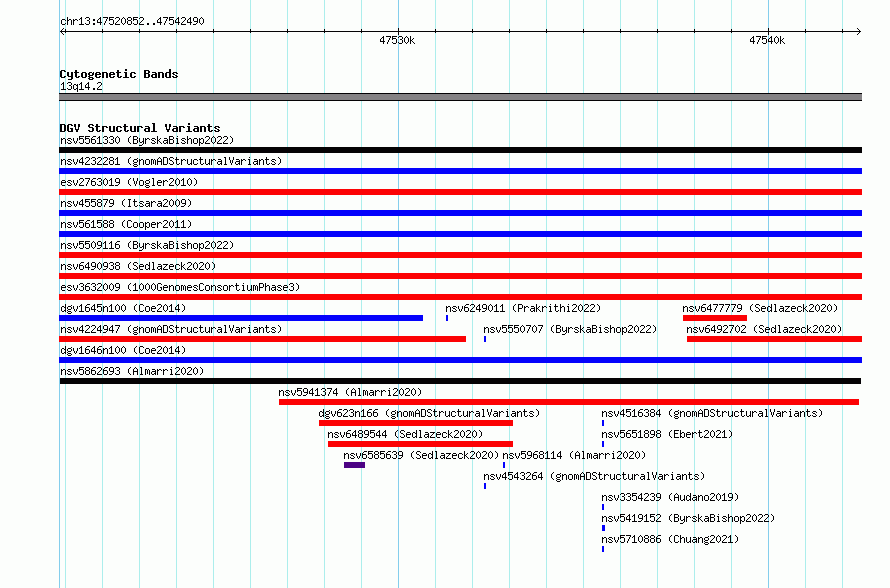Select the Cytogenetic Bands track title
This screenshot has height=588, width=890.
click(x=119, y=74)
